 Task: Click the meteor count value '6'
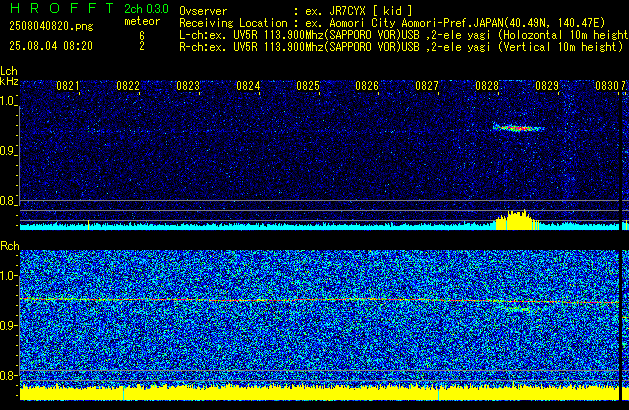pos(142,36)
